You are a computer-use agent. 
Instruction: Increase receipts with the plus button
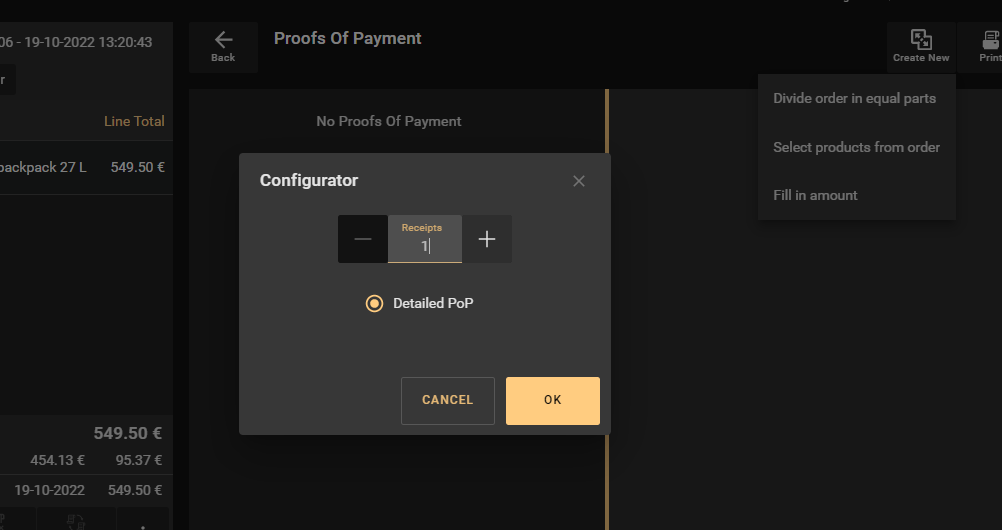tap(487, 239)
